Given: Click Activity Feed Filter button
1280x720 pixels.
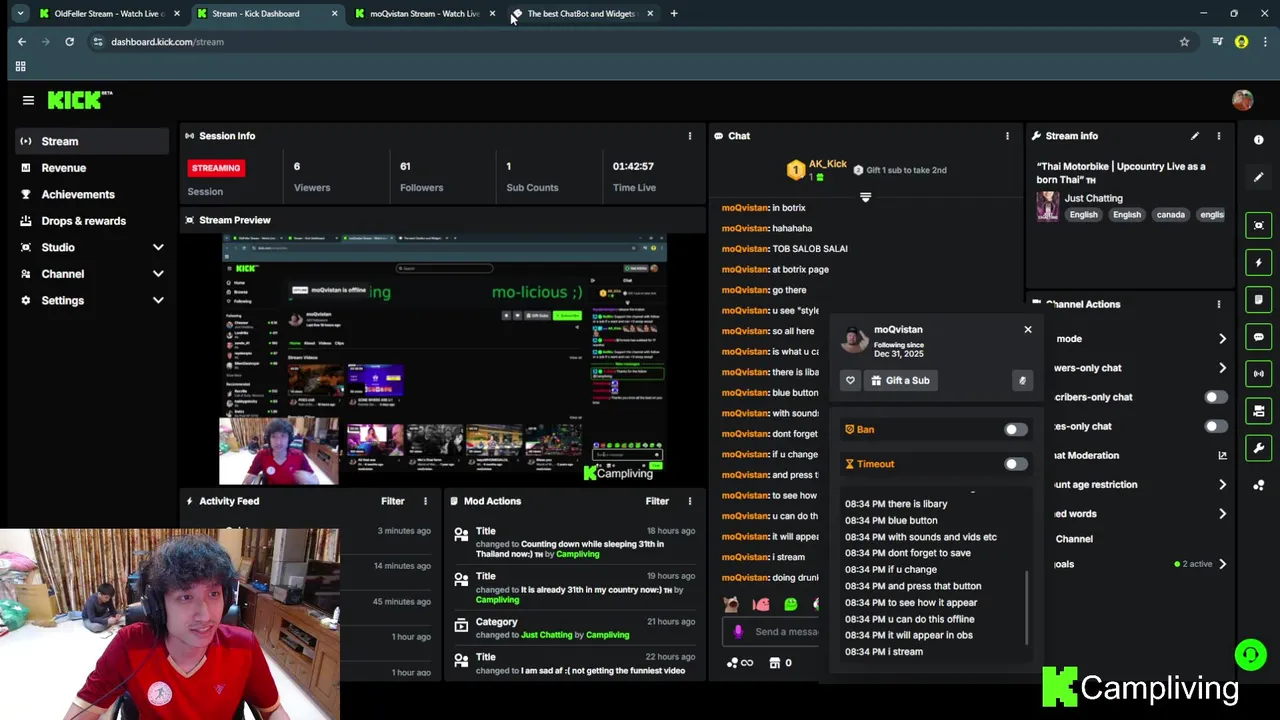Looking at the screenshot, I should pyautogui.click(x=392, y=501).
